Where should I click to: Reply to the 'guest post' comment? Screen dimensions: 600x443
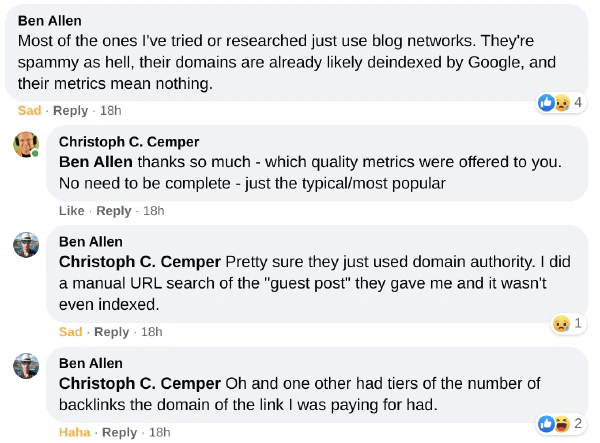pyautogui.click(x=112, y=332)
